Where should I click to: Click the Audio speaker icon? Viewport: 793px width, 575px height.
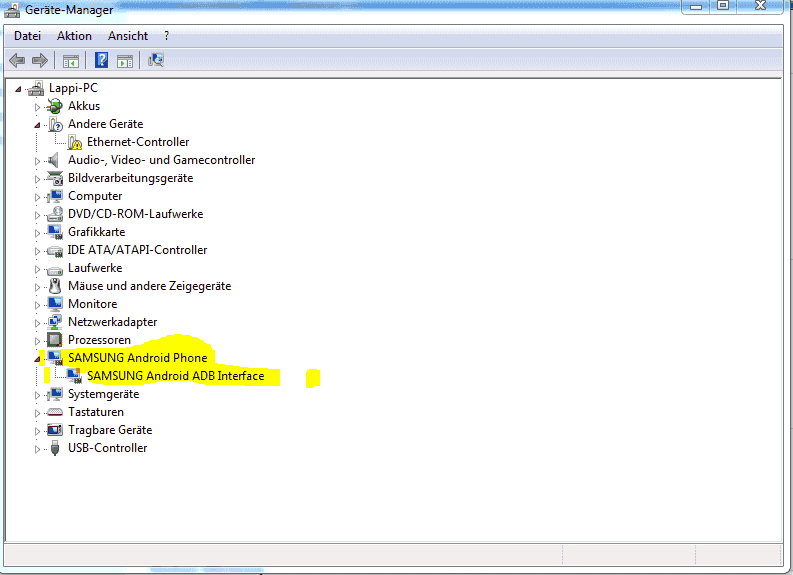[54, 160]
